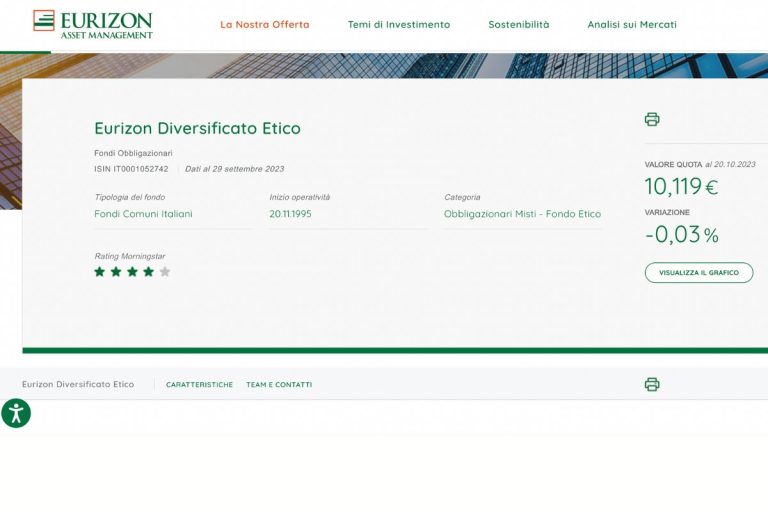768x512 pixels.
Task: Click the print icon beside the fund title
Action: pyautogui.click(x=652, y=119)
